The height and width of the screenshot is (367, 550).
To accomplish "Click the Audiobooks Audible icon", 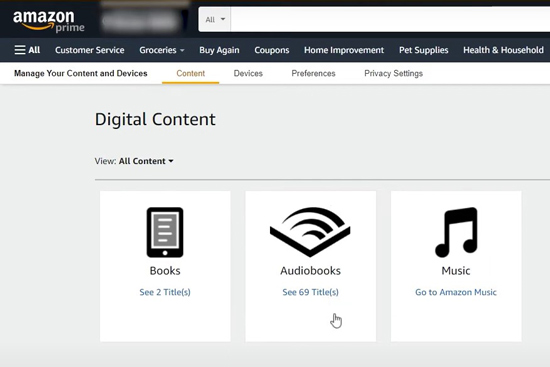I will click(x=310, y=232).
